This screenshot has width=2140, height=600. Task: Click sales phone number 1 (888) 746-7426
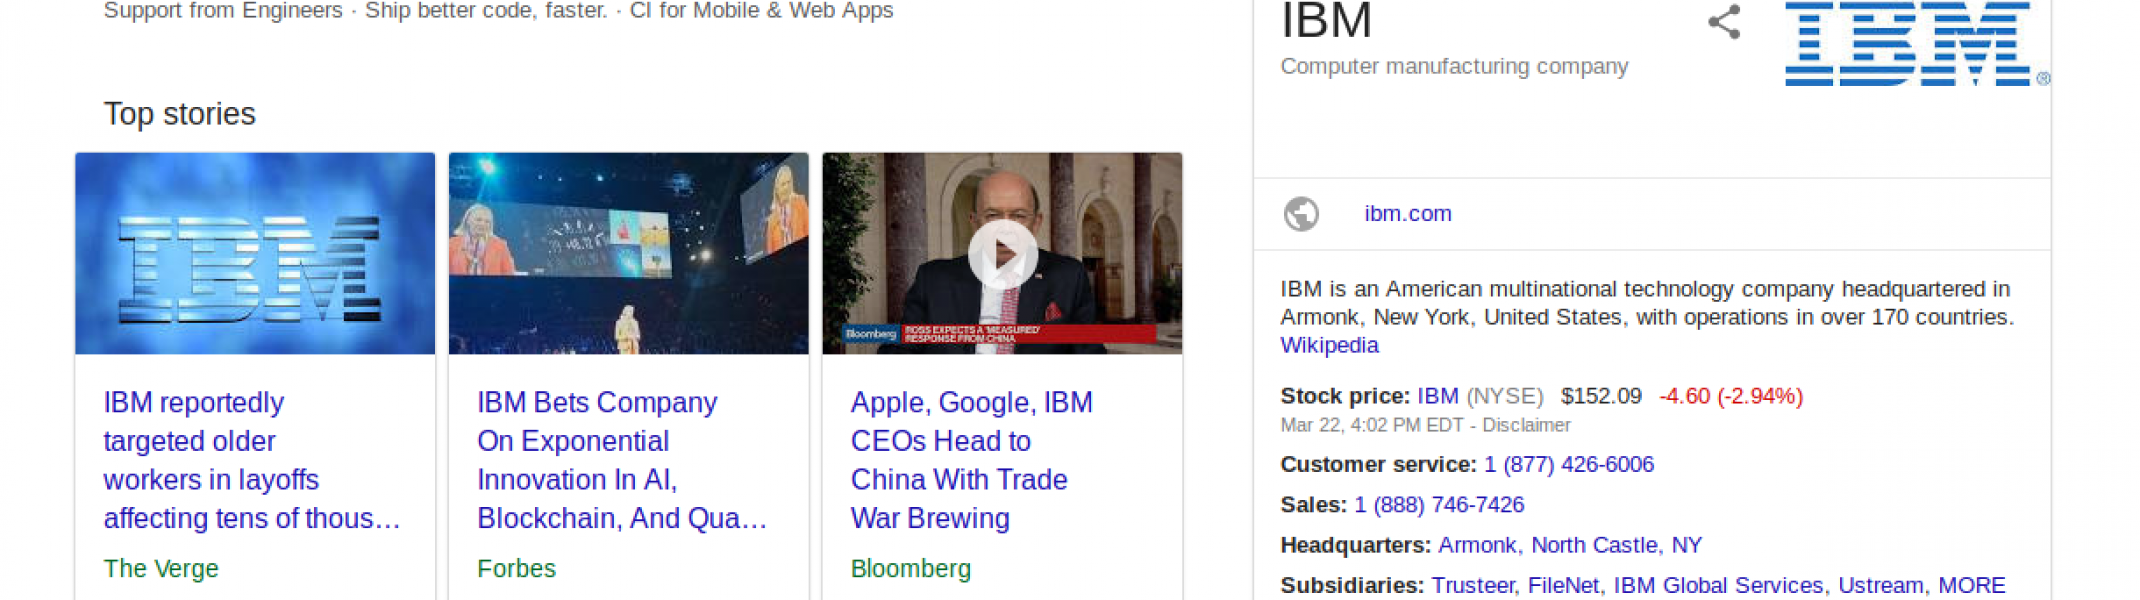click(x=1439, y=505)
